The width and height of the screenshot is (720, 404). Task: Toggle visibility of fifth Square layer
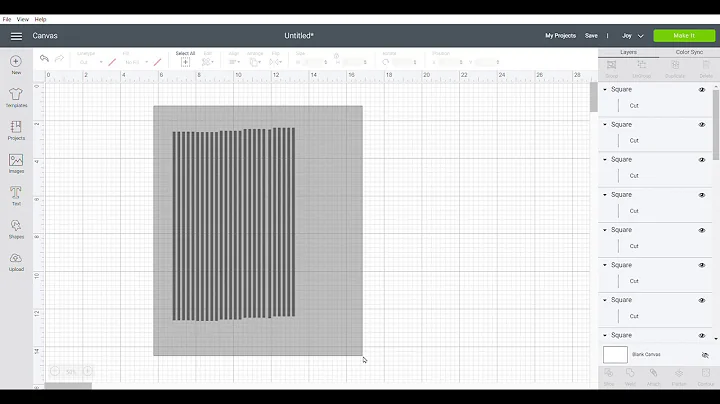(702, 230)
